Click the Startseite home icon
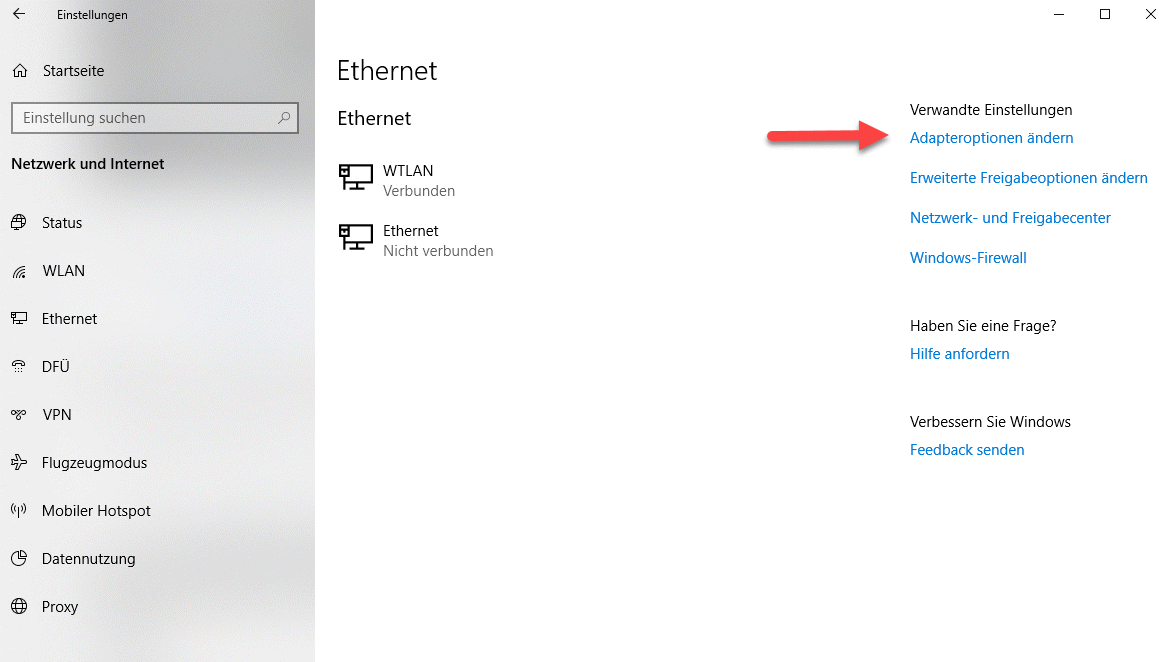 (20, 71)
